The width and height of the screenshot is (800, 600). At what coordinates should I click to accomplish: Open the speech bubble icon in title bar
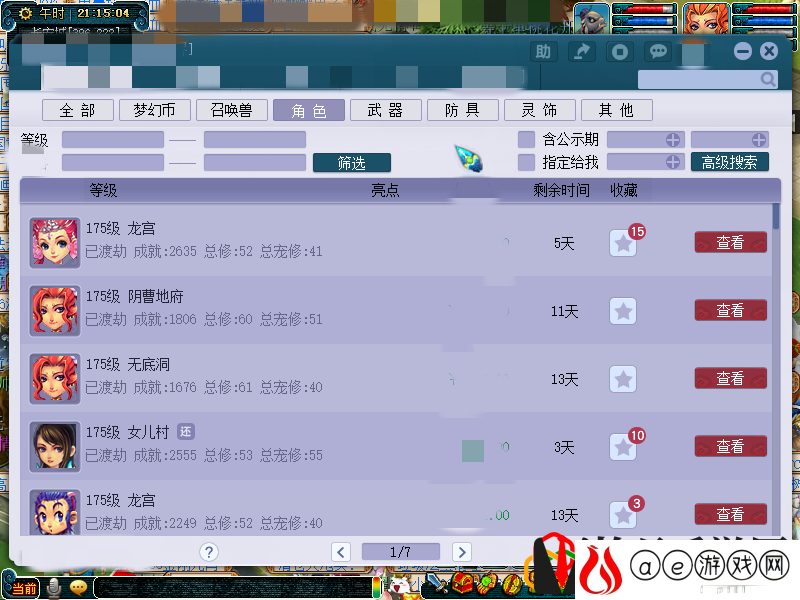tap(658, 52)
